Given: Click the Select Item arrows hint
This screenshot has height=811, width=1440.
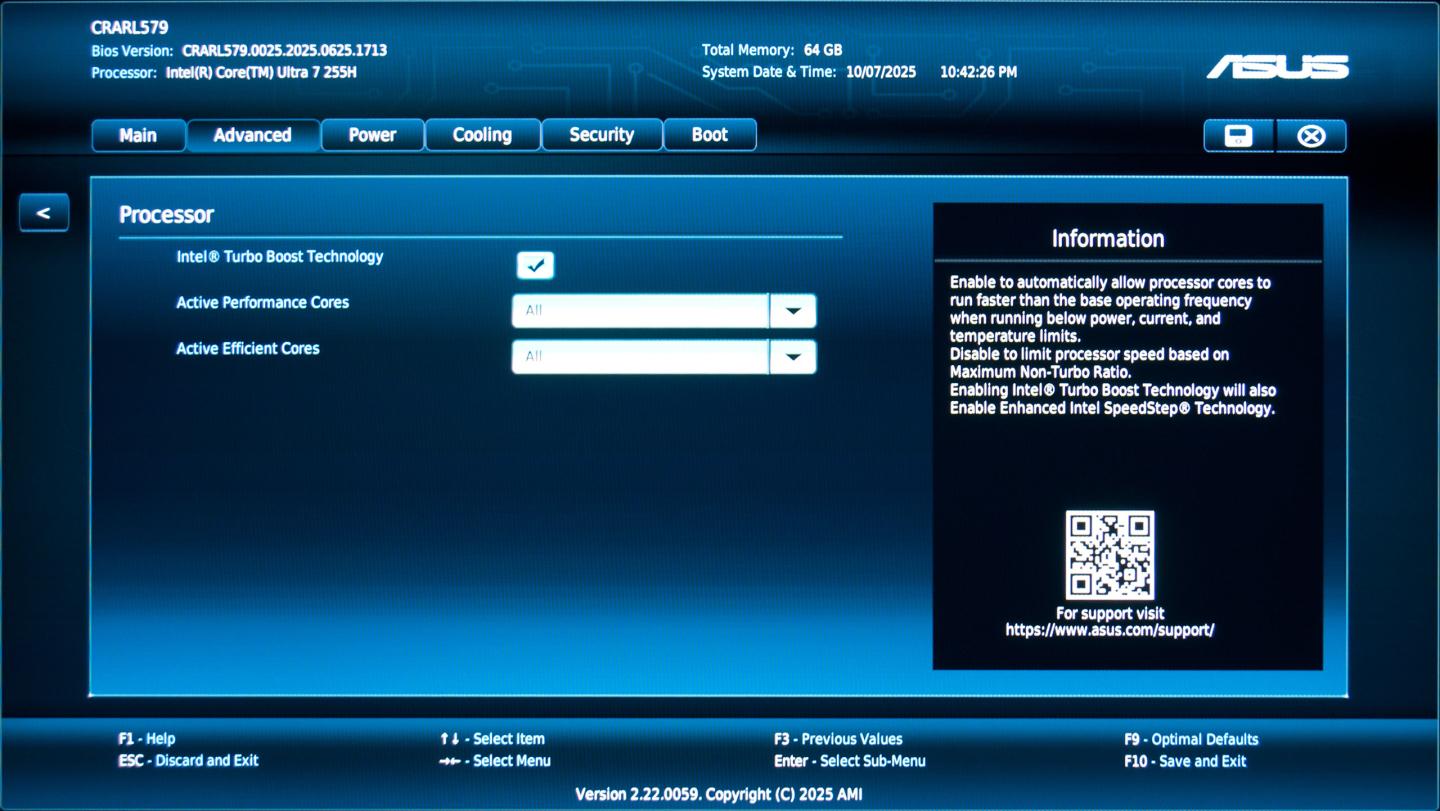Looking at the screenshot, I should [x=492, y=739].
